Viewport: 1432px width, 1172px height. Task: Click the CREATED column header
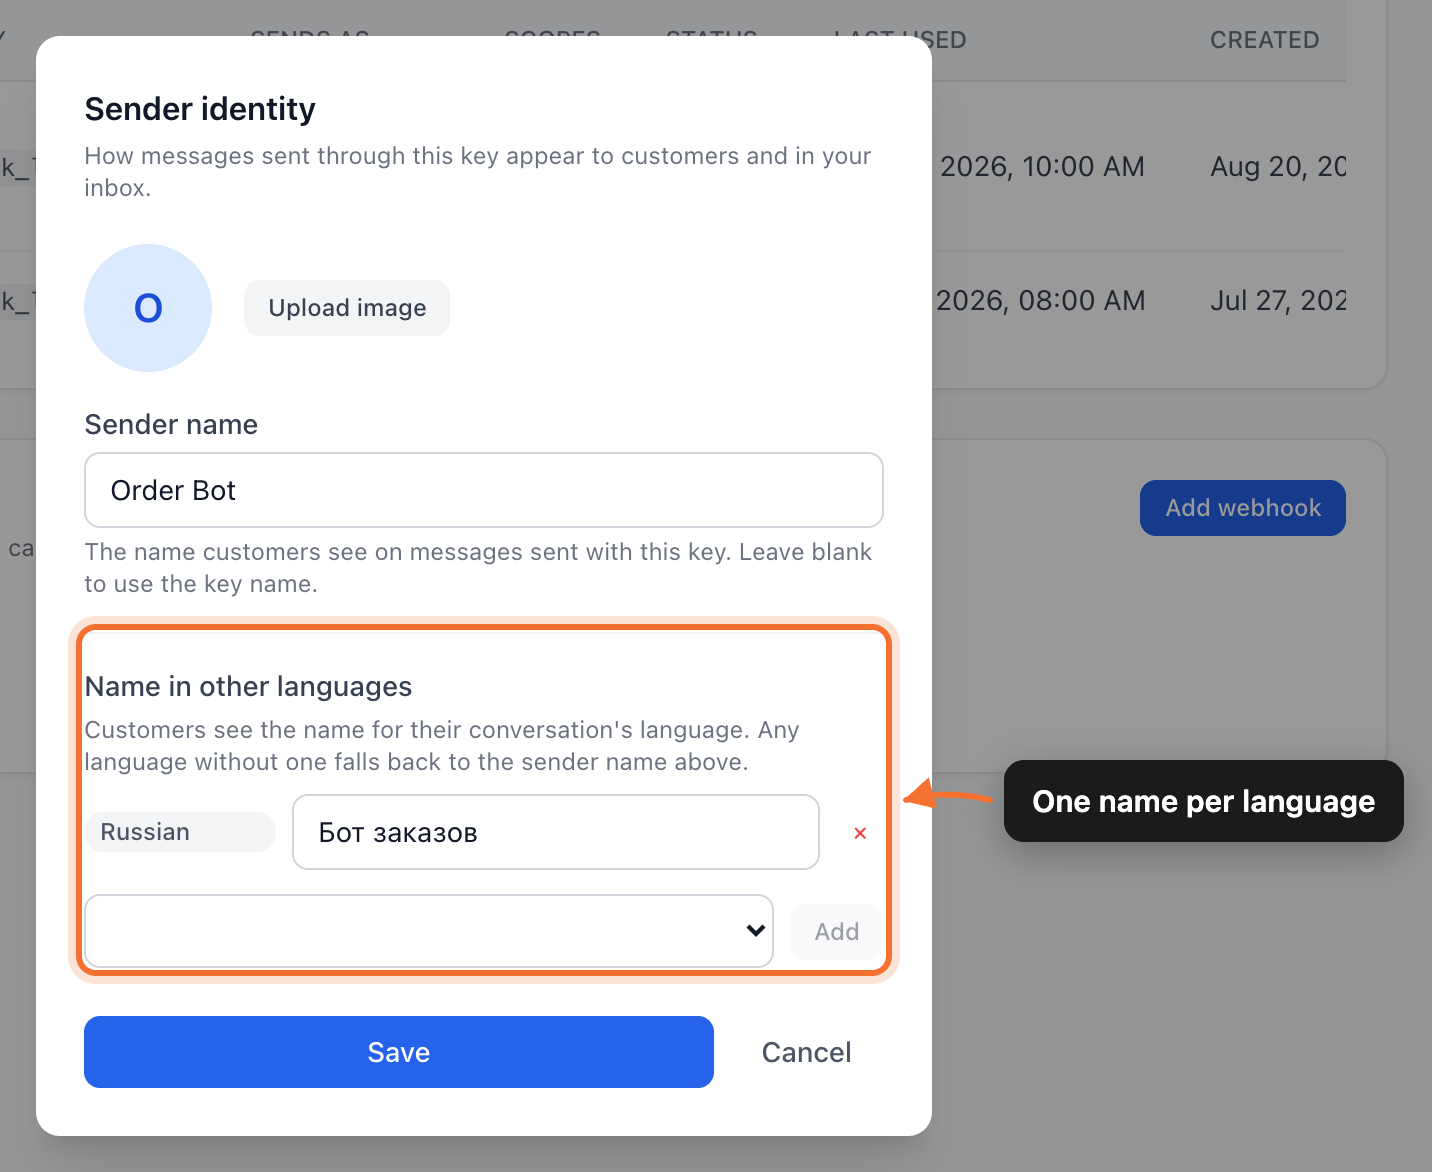[1265, 40]
